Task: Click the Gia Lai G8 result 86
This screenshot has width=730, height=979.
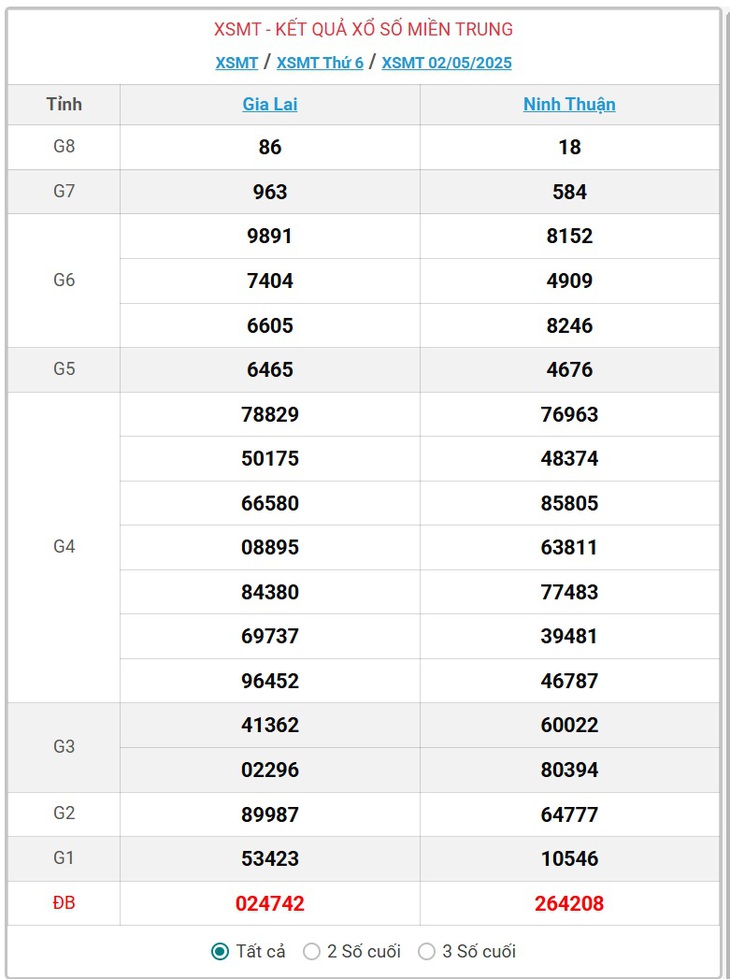Action: point(270,147)
